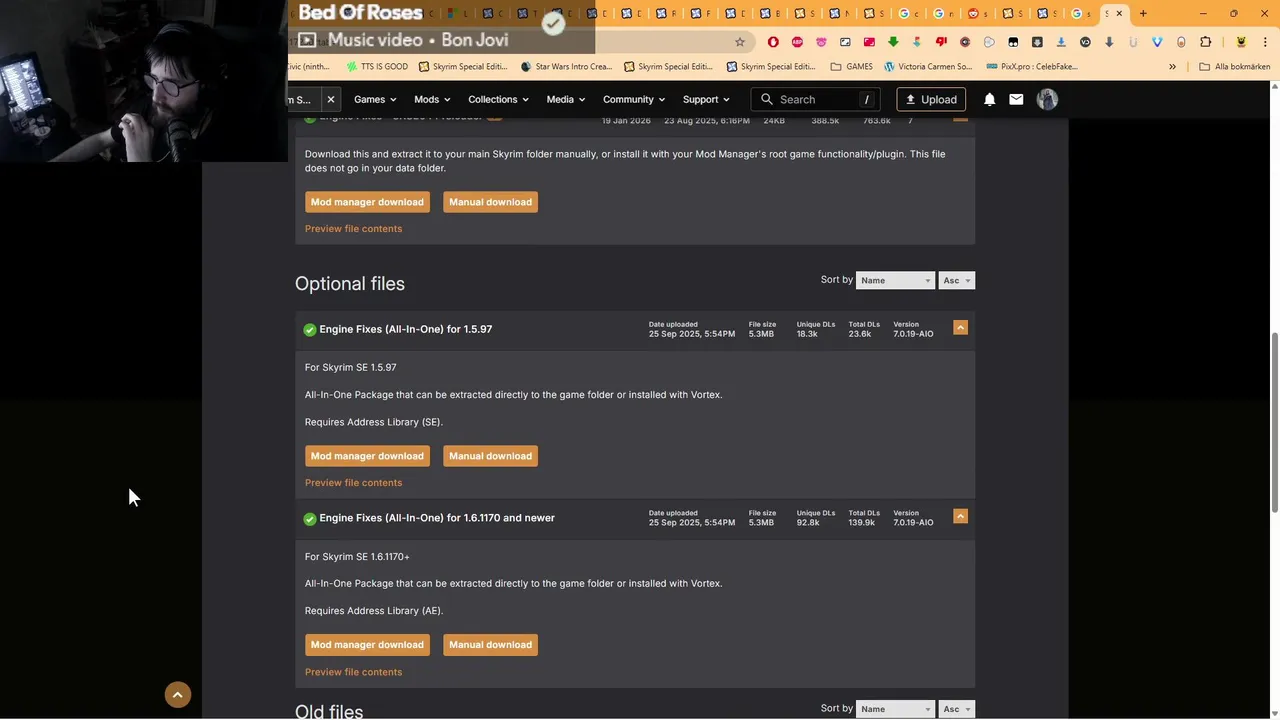Switch to the Reddit browser tab
This screenshot has width=1280, height=720.
pyautogui.click(x=977, y=13)
